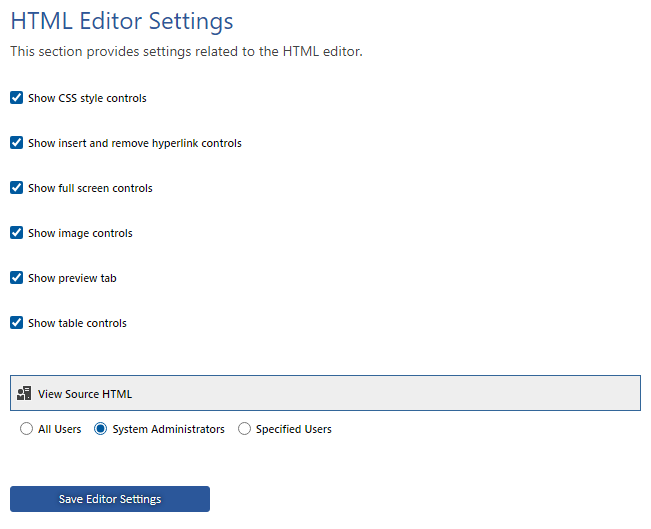Click the View Source HTML header bar
The image size is (651, 529).
pyautogui.click(x=325, y=393)
